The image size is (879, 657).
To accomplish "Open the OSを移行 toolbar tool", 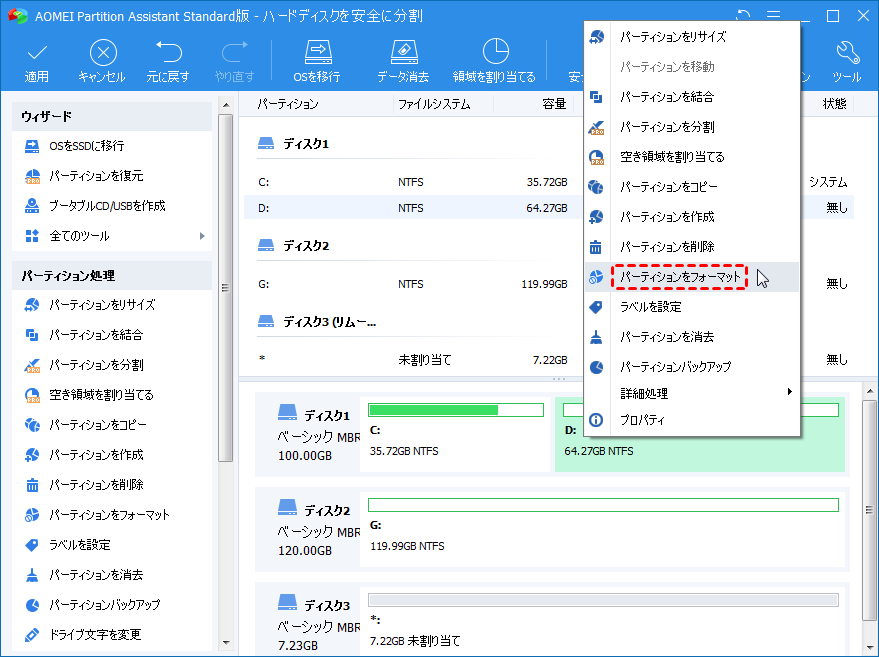I will tap(317, 62).
